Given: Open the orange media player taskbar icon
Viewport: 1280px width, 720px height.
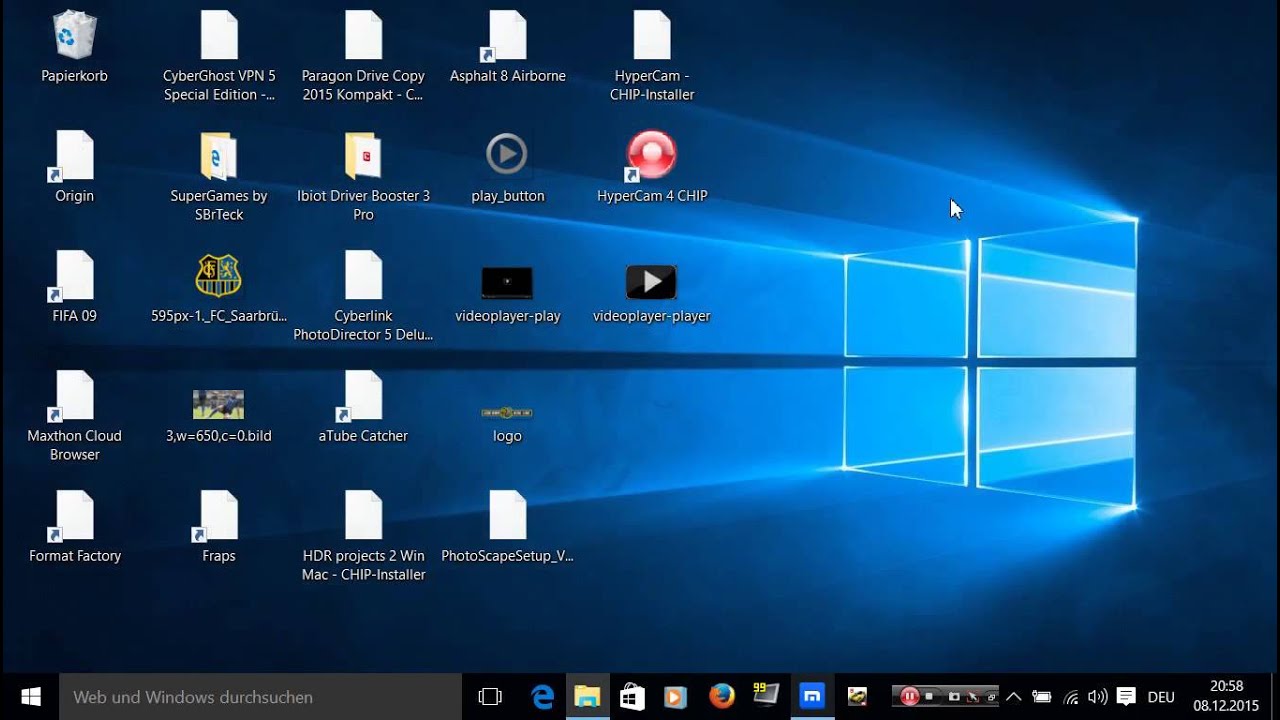Looking at the screenshot, I should 676,697.
